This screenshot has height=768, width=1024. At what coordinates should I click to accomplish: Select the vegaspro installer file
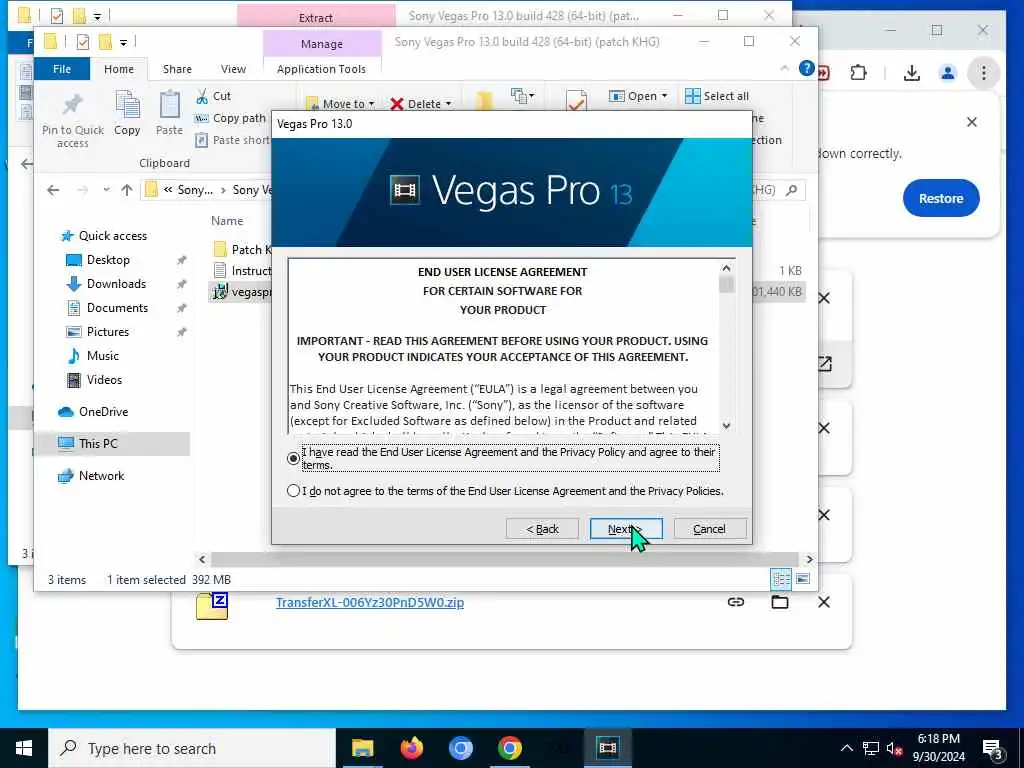coord(242,292)
